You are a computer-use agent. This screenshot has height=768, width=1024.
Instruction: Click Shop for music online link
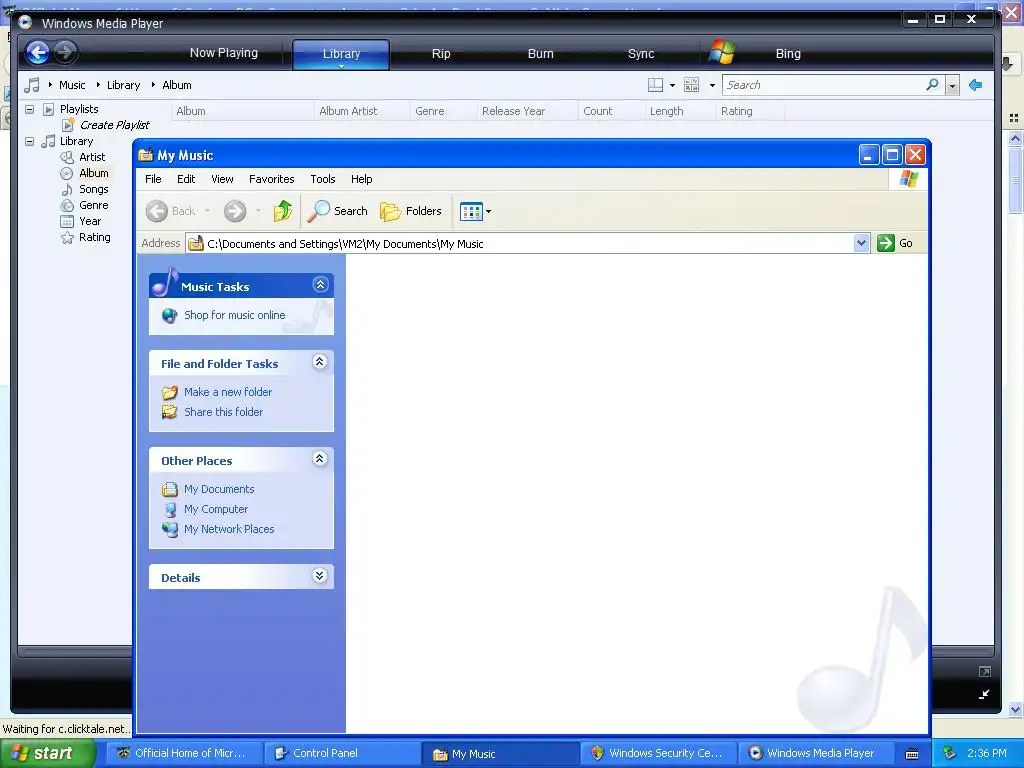pyautogui.click(x=234, y=315)
